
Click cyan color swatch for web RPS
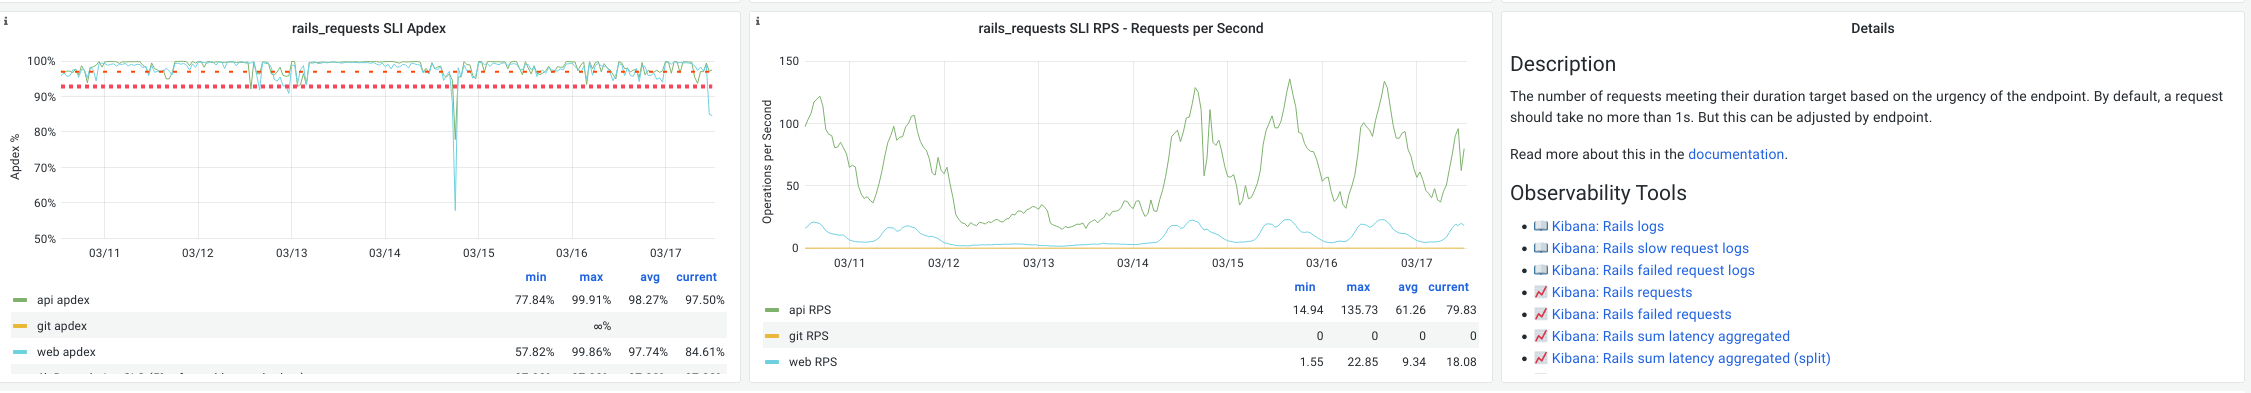[x=772, y=362]
